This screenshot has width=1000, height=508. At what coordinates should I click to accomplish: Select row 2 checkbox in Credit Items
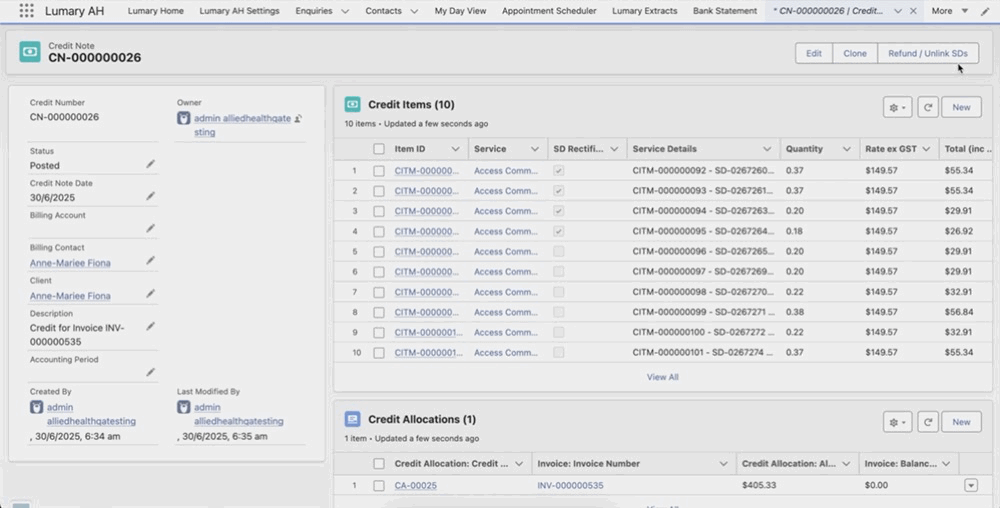pyautogui.click(x=379, y=191)
